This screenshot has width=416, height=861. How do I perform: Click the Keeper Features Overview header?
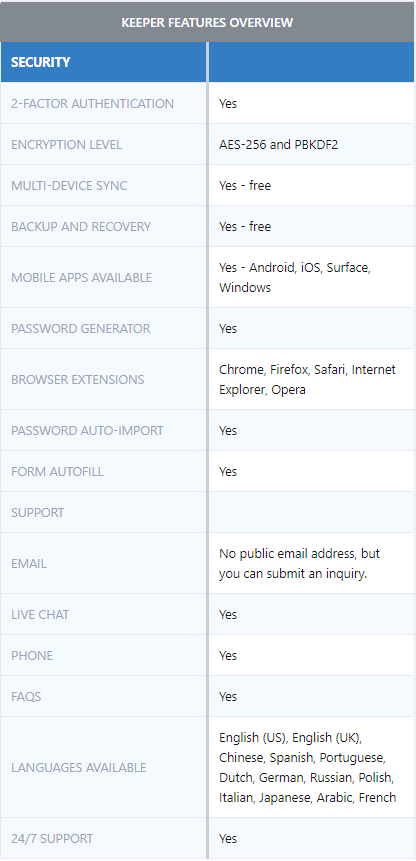point(207,23)
